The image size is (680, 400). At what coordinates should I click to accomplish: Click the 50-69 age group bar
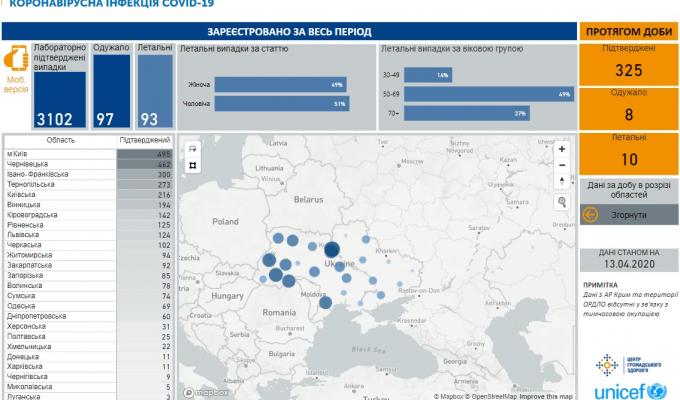[x=489, y=94]
